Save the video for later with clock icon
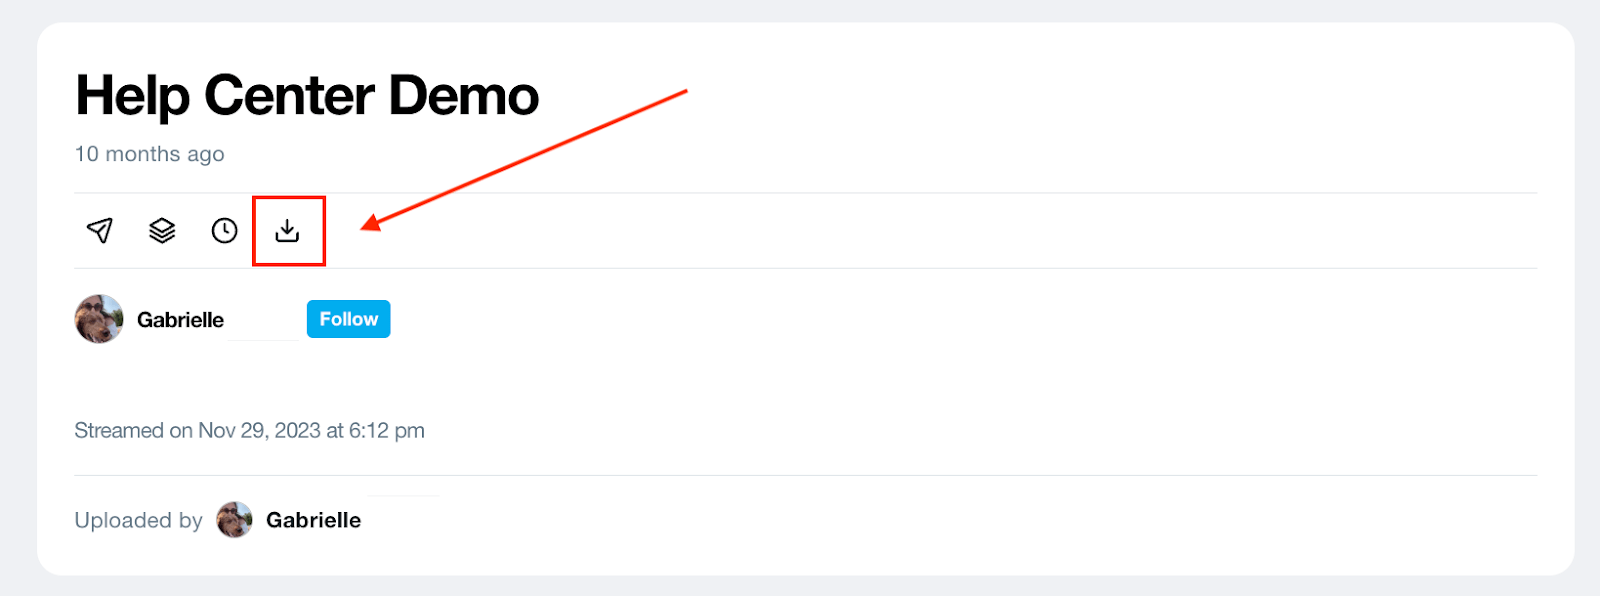1600x596 pixels. pyautogui.click(x=223, y=231)
